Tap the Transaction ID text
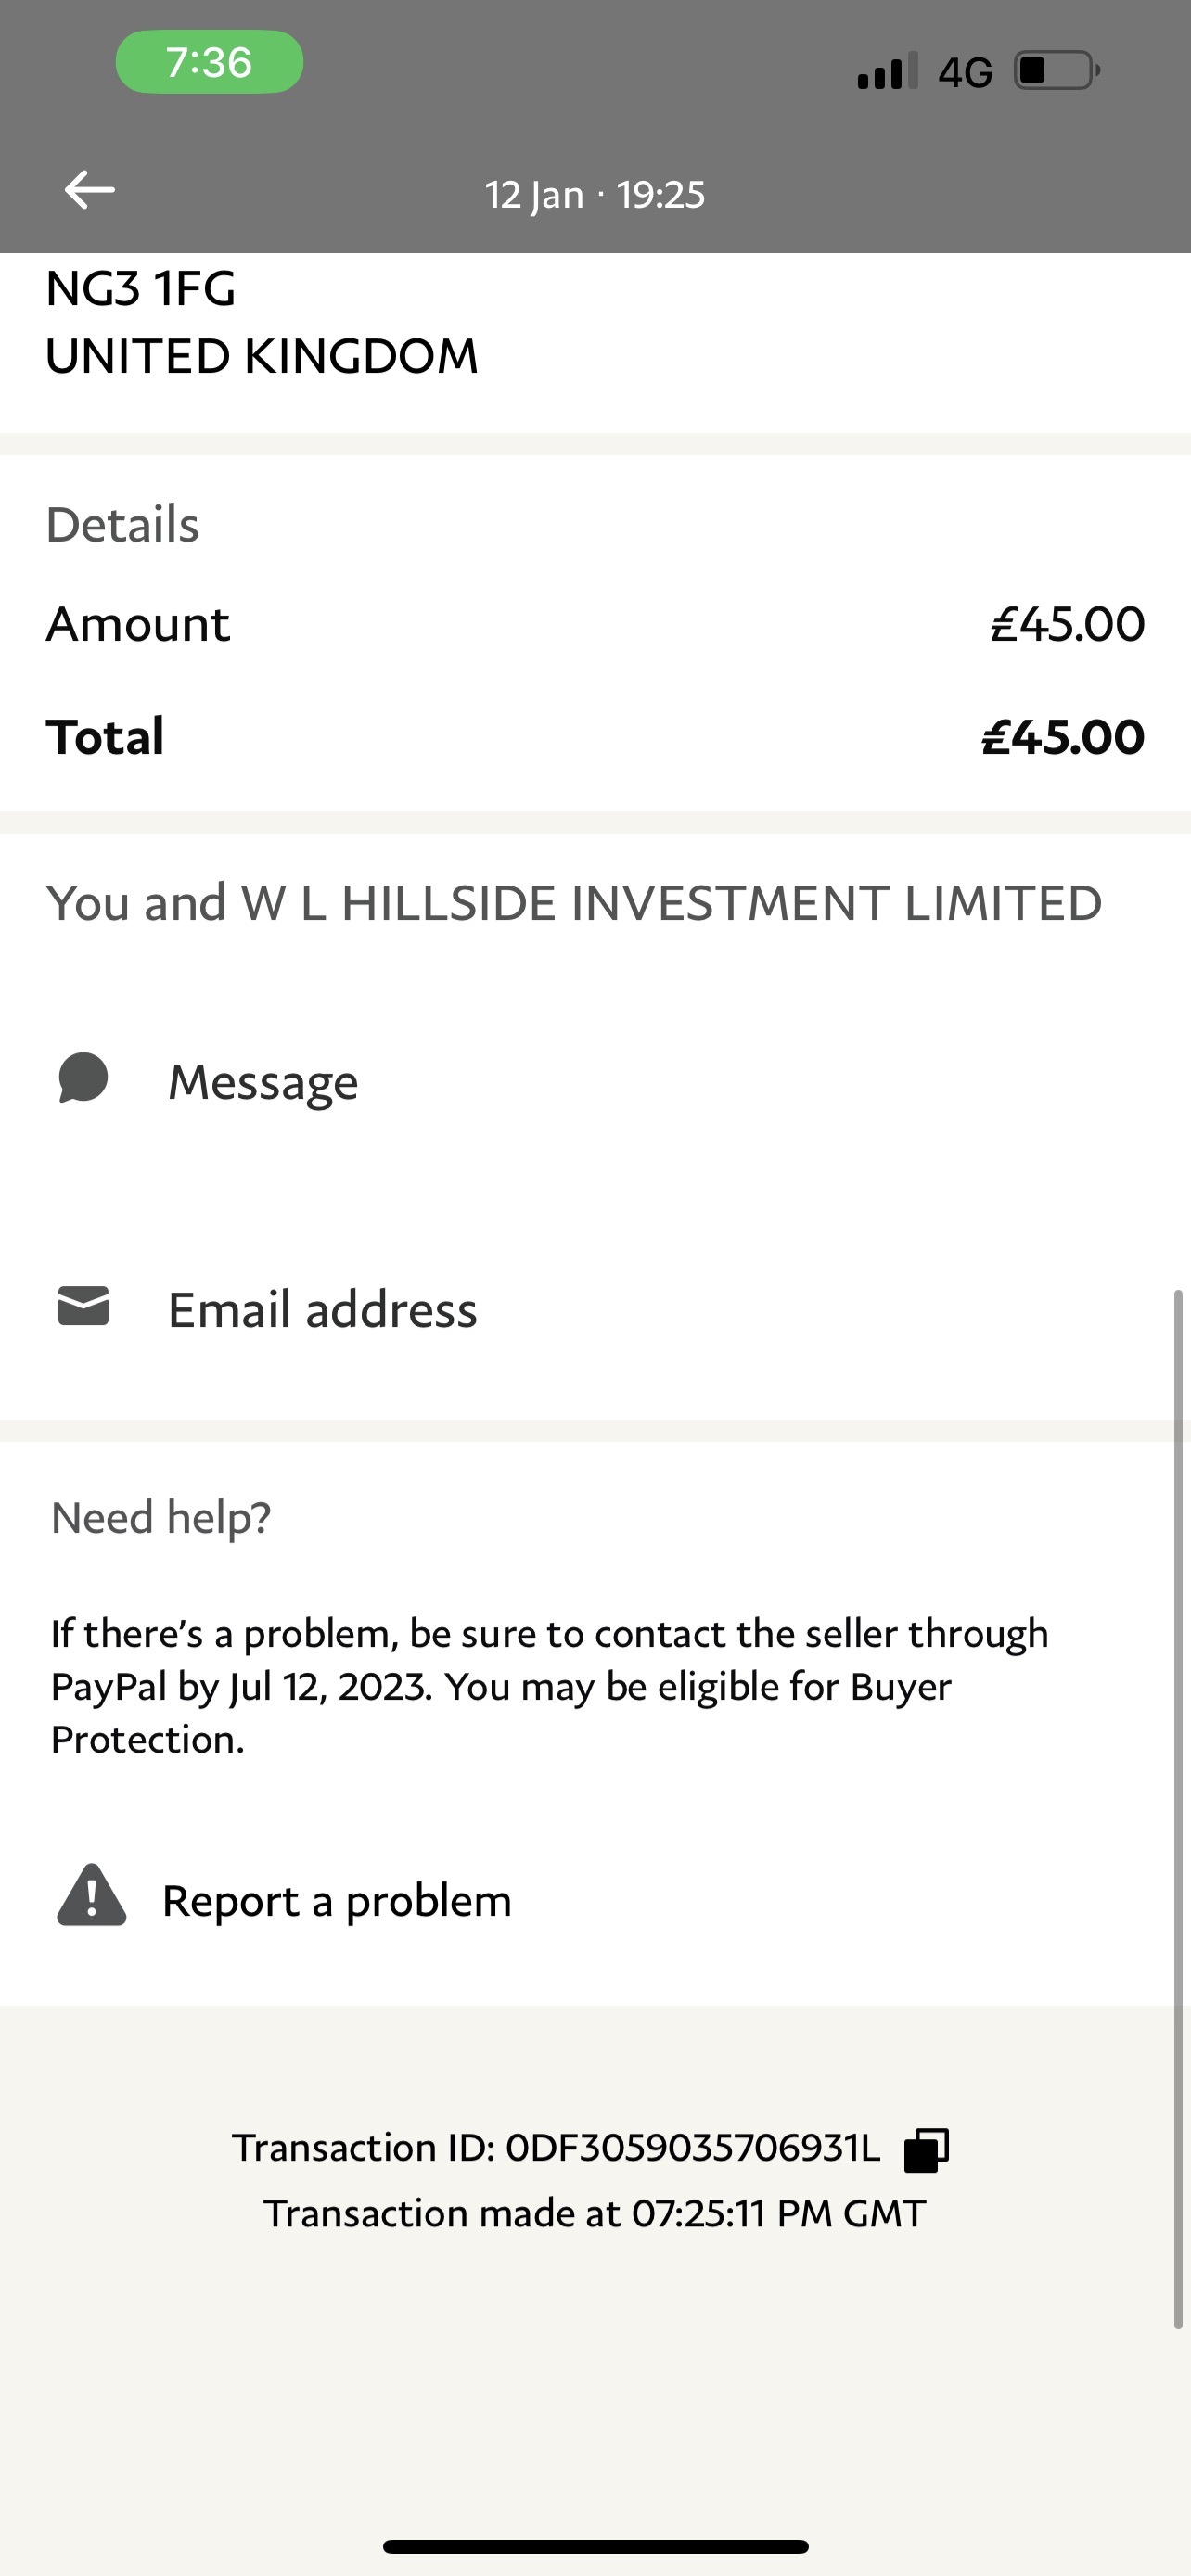The height and width of the screenshot is (2576, 1191). pos(556,2148)
